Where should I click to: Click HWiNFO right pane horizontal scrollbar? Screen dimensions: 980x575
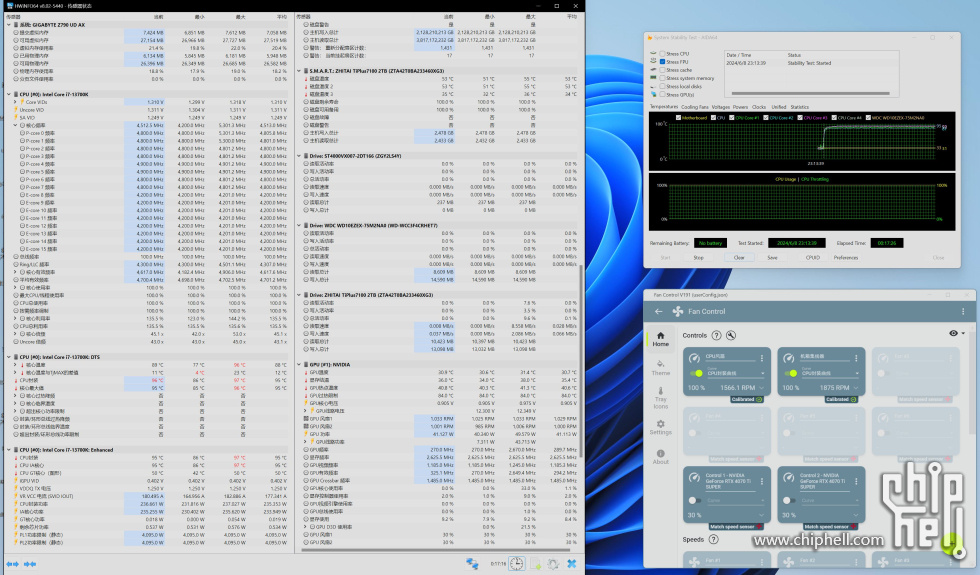pyautogui.click(x=438, y=551)
